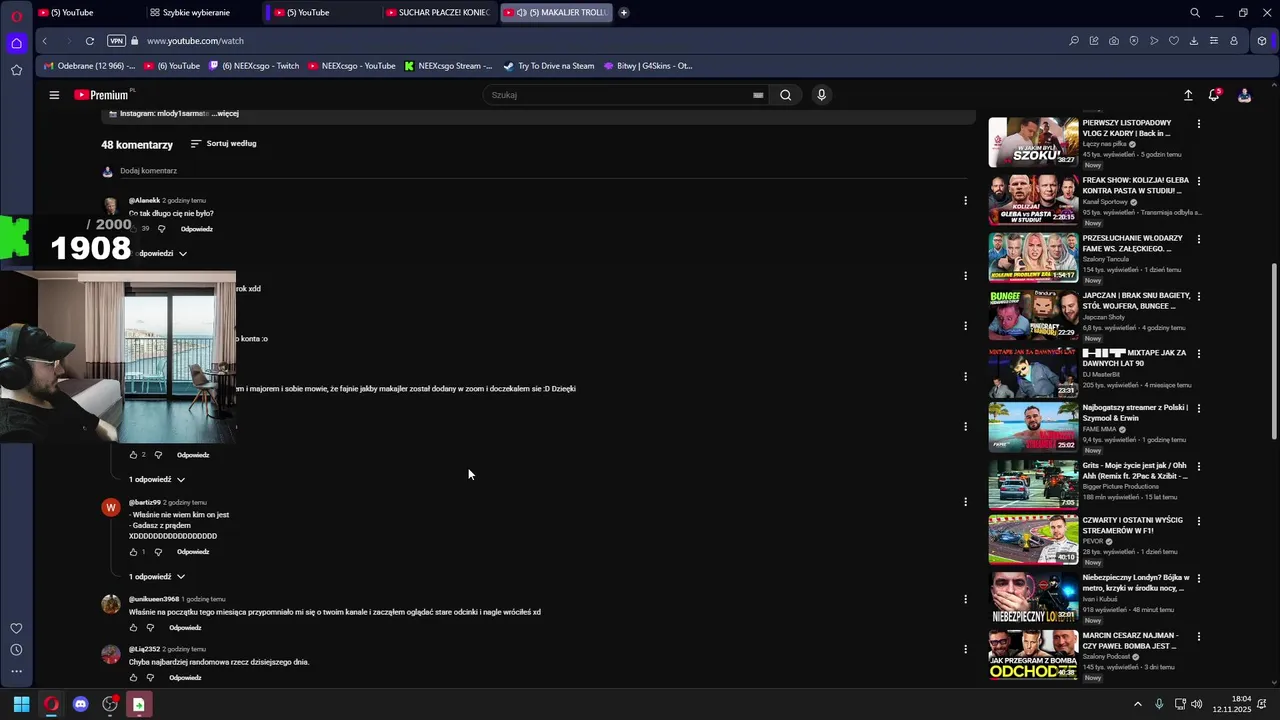Reload the page with the browser refresh icon

pos(90,41)
